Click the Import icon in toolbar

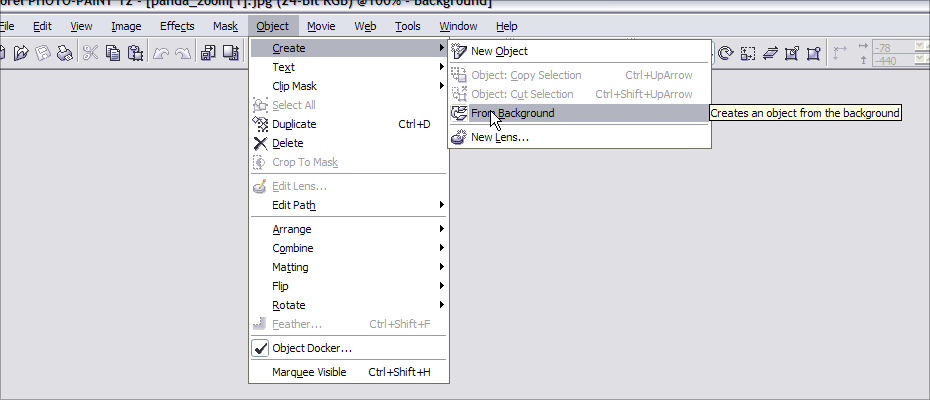(209, 53)
